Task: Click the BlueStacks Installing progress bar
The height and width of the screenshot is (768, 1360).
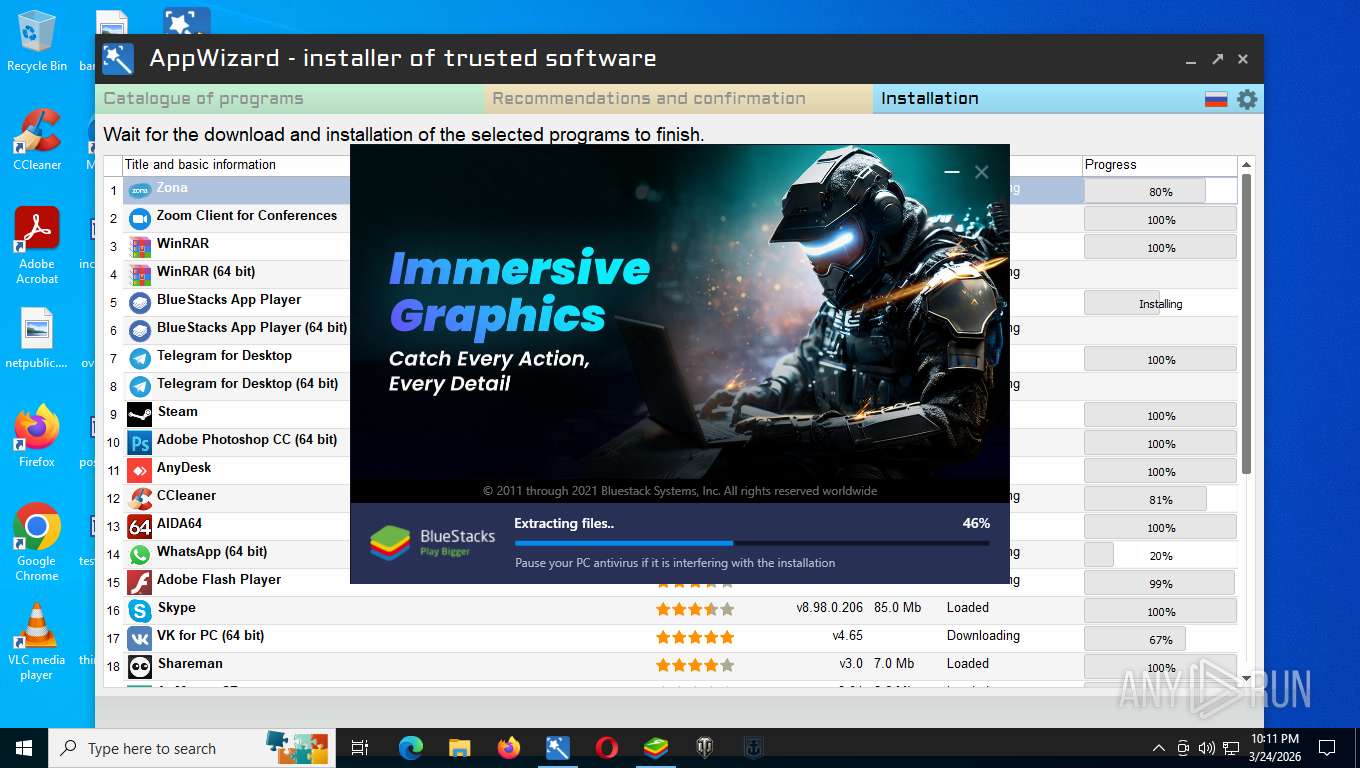Action: tap(1160, 303)
